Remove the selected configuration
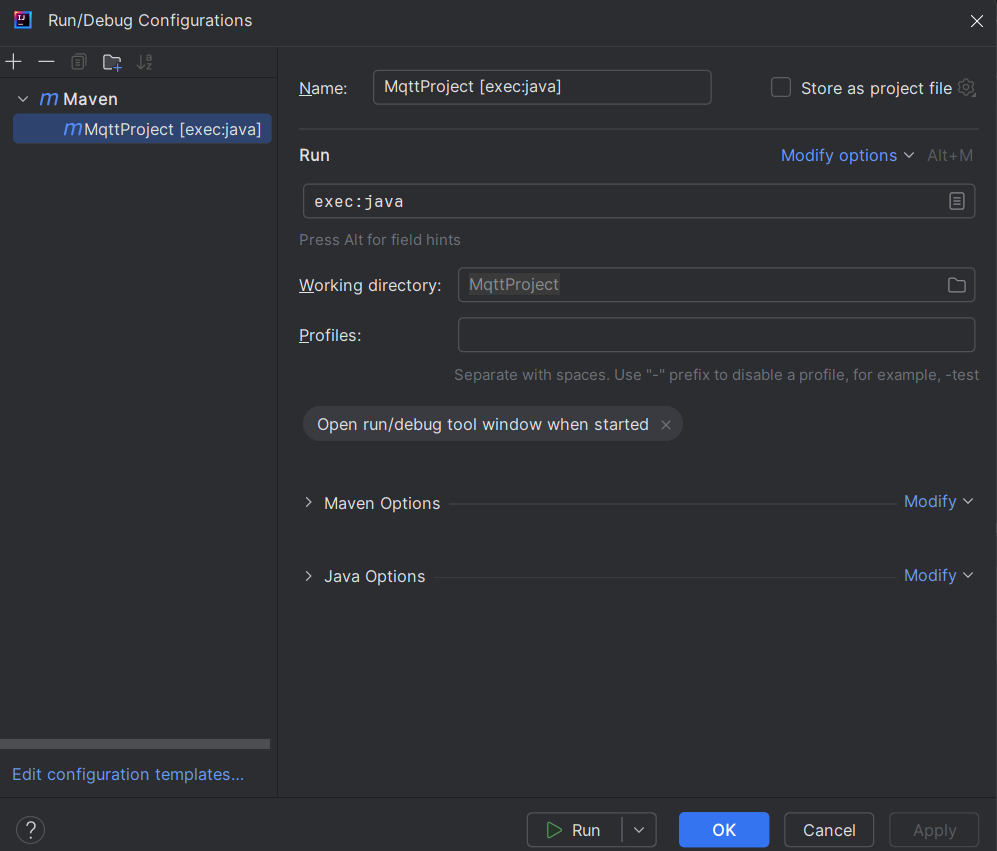Viewport: 997px width, 851px height. [x=45, y=61]
